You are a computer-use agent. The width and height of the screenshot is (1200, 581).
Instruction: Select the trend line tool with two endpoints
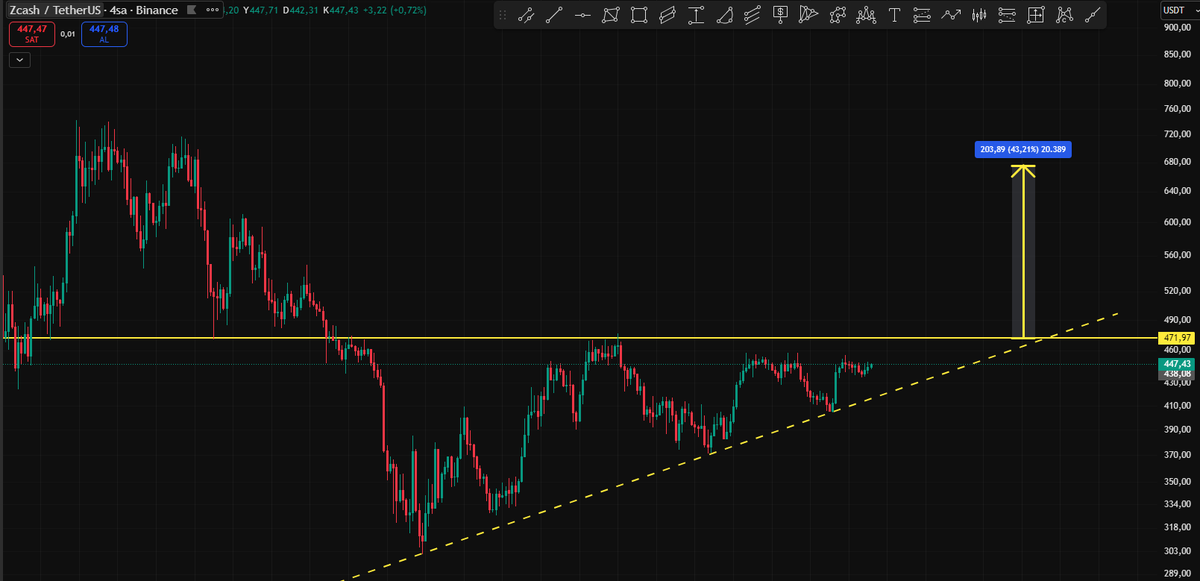554,15
